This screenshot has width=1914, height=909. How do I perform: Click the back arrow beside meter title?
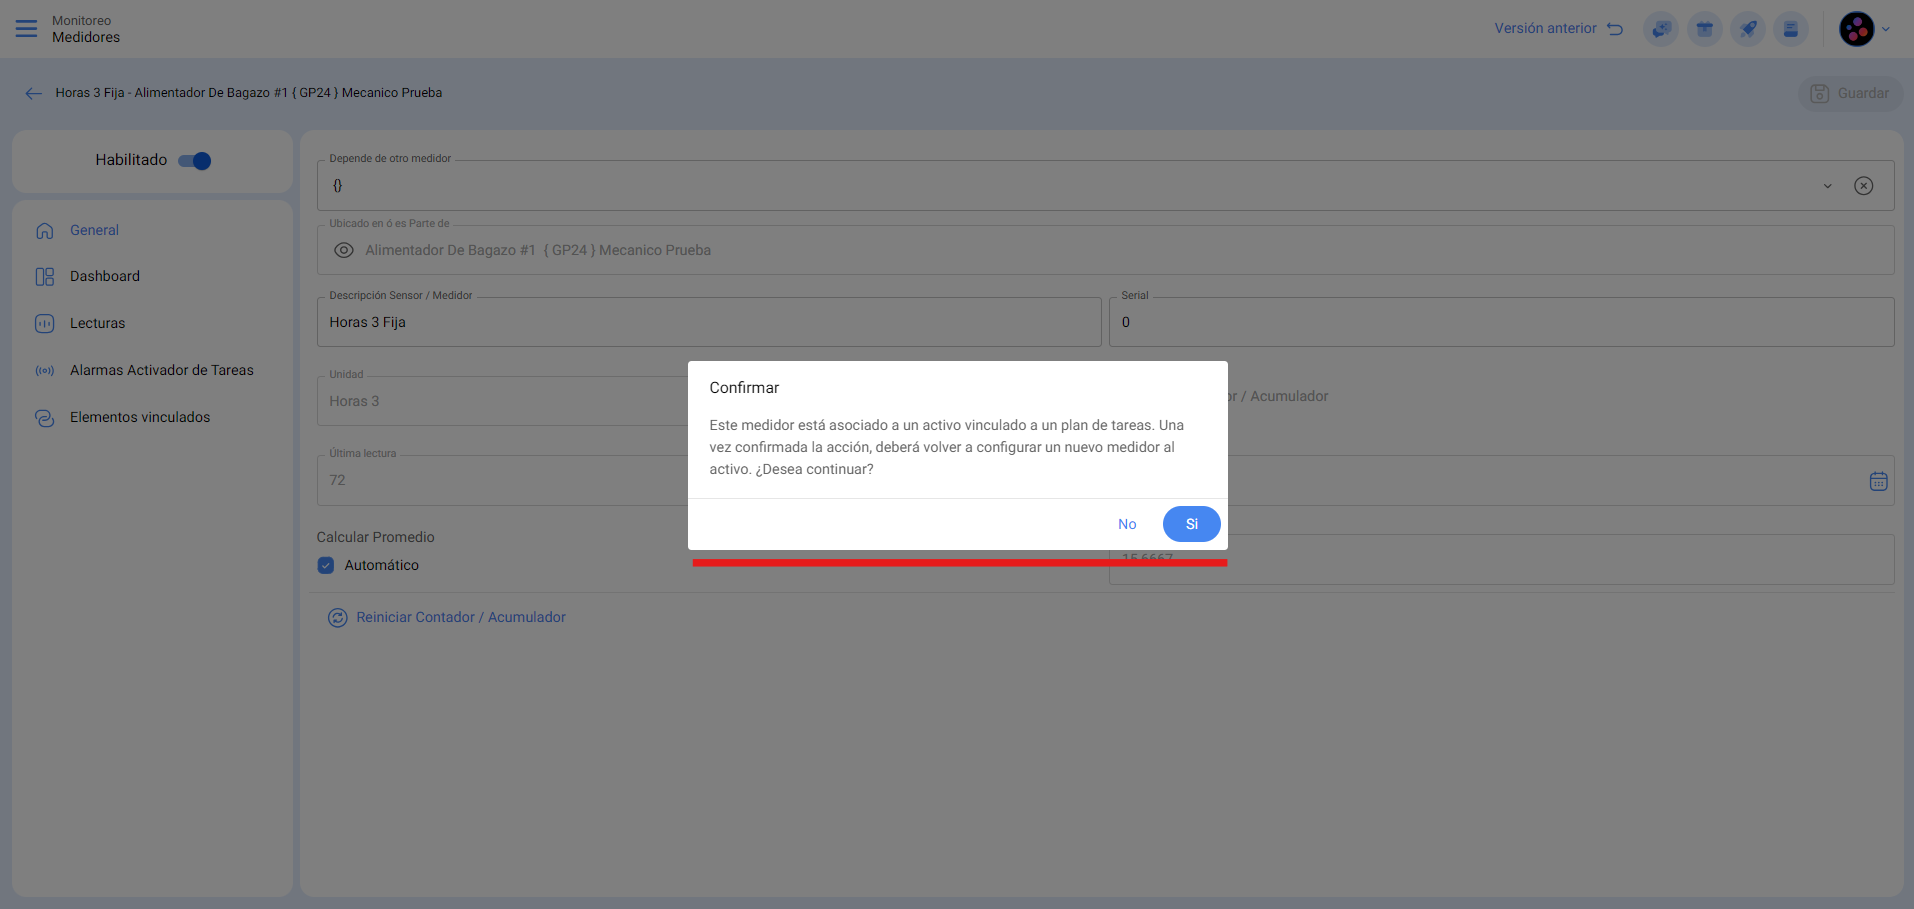[x=34, y=93]
